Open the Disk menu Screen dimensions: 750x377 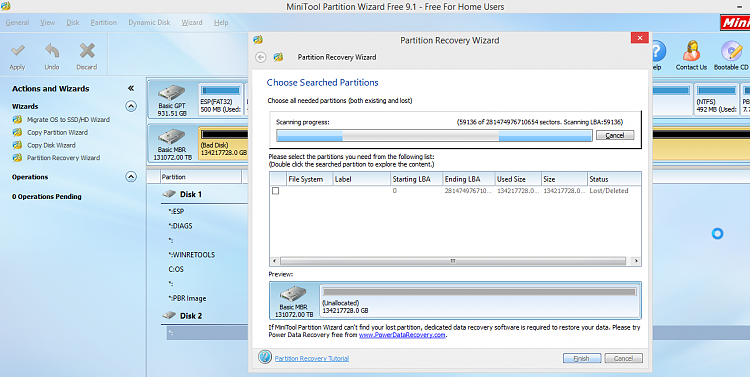point(73,22)
